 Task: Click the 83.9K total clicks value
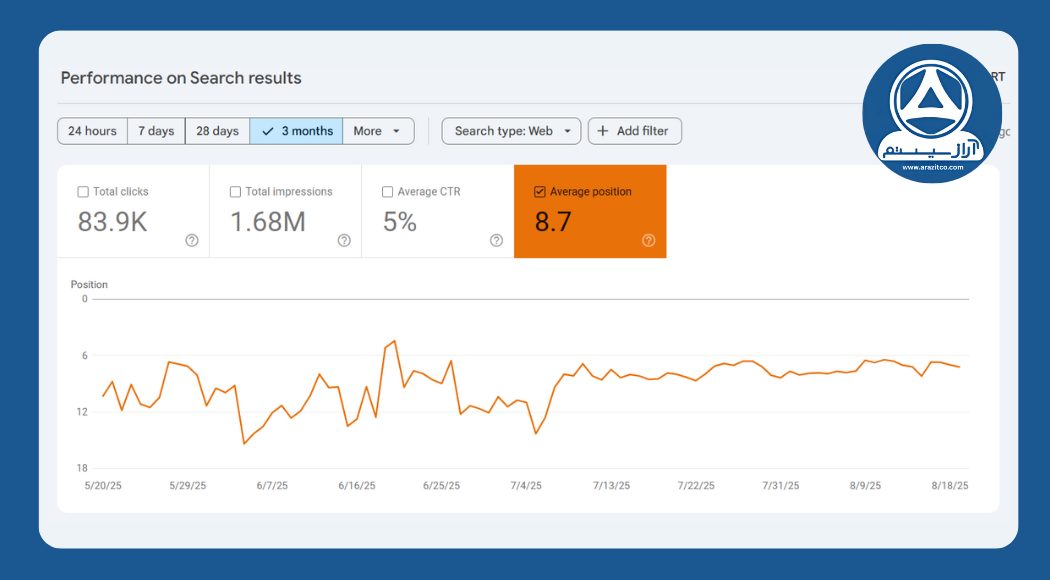coord(112,222)
